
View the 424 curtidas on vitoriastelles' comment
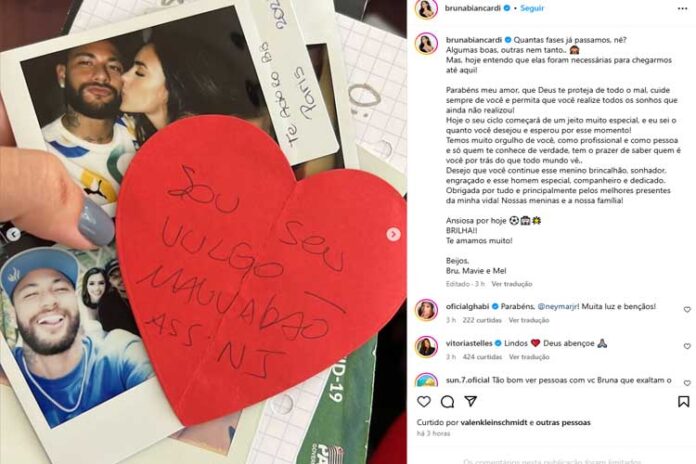pyautogui.click(x=482, y=357)
